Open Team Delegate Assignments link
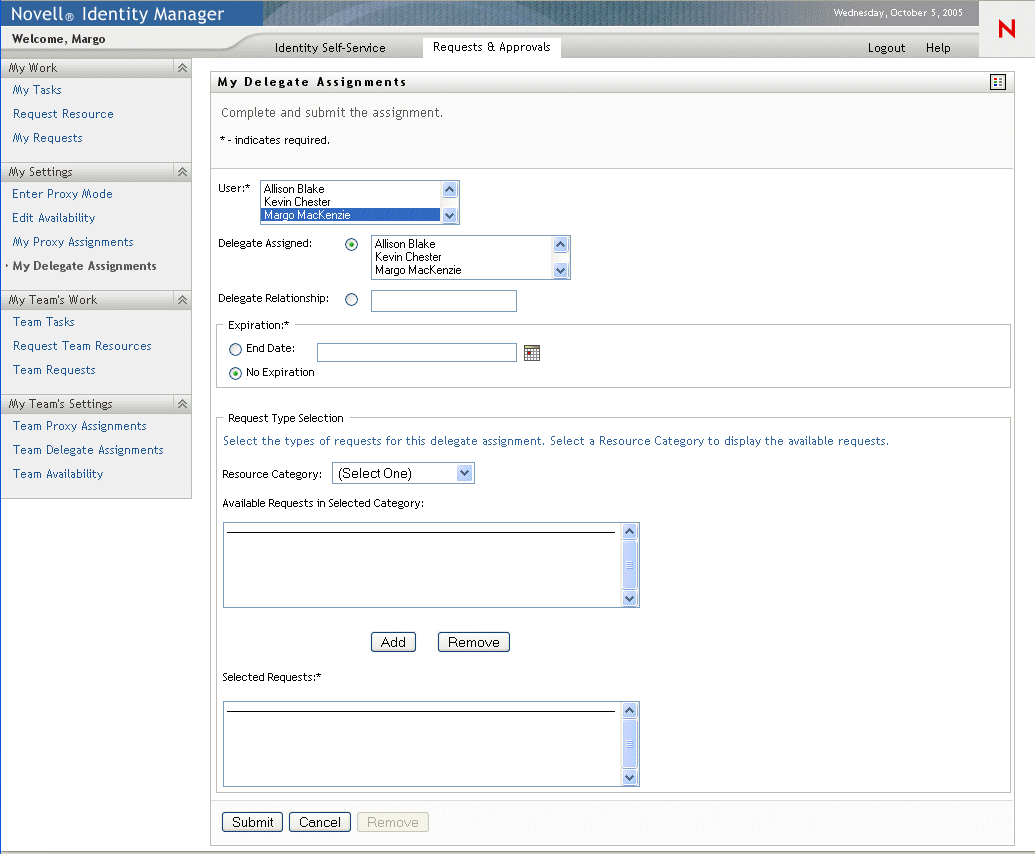The height and width of the screenshot is (854, 1035). coord(88,449)
